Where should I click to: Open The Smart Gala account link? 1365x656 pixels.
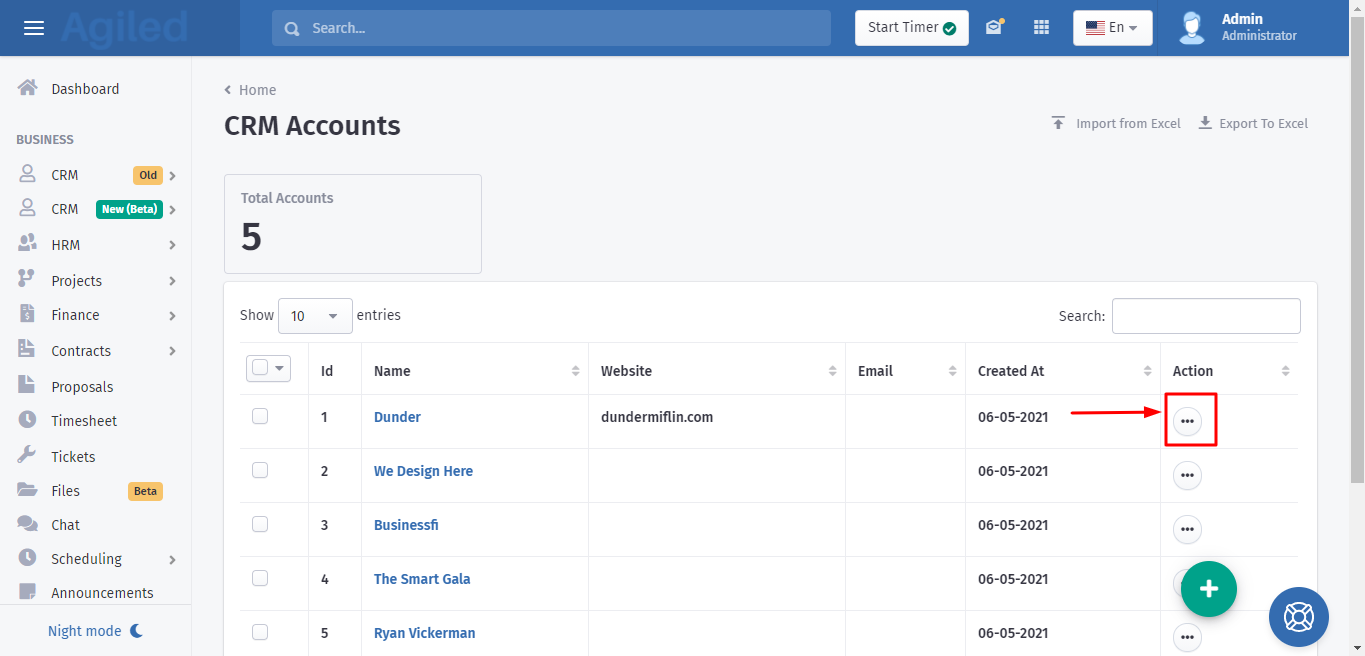421,579
